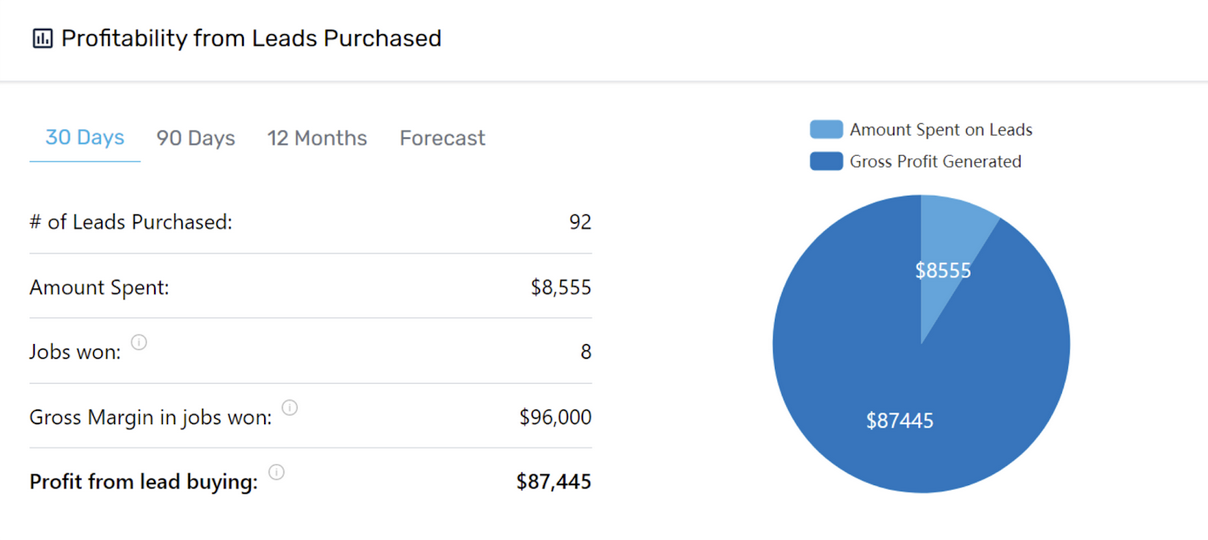Click the Gross Profit Generated legend label

(935, 162)
